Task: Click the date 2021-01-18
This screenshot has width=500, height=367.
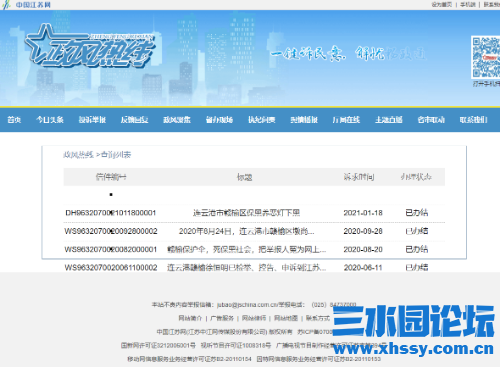Action: pos(363,213)
